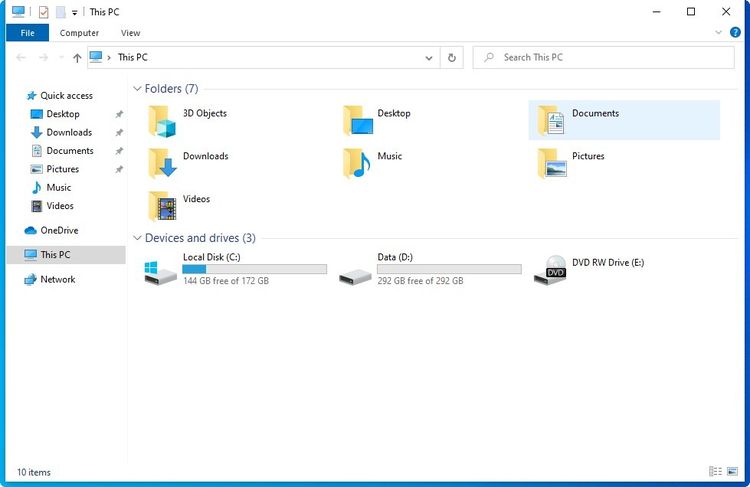Open Customize Quick Access Toolbar dropdown
The image size is (750, 487).
[x=75, y=12]
